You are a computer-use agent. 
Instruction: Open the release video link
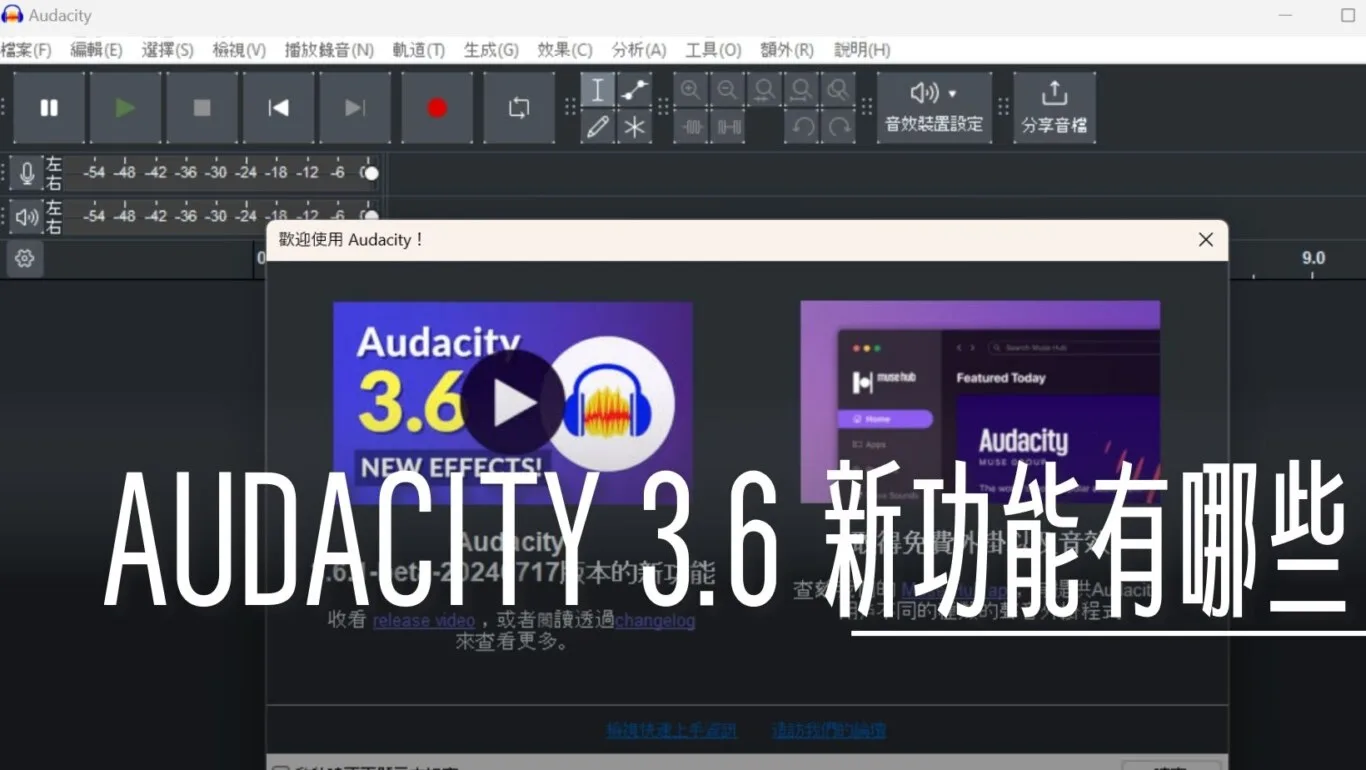pos(424,621)
